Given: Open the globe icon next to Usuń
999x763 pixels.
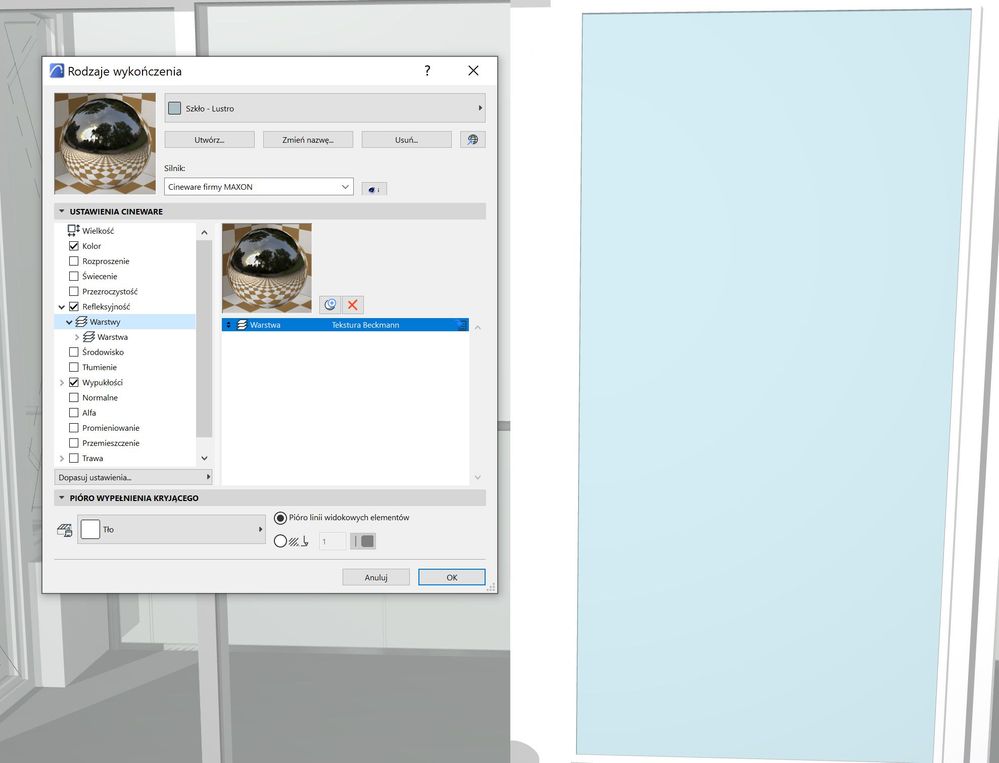Looking at the screenshot, I should coord(473,139).
